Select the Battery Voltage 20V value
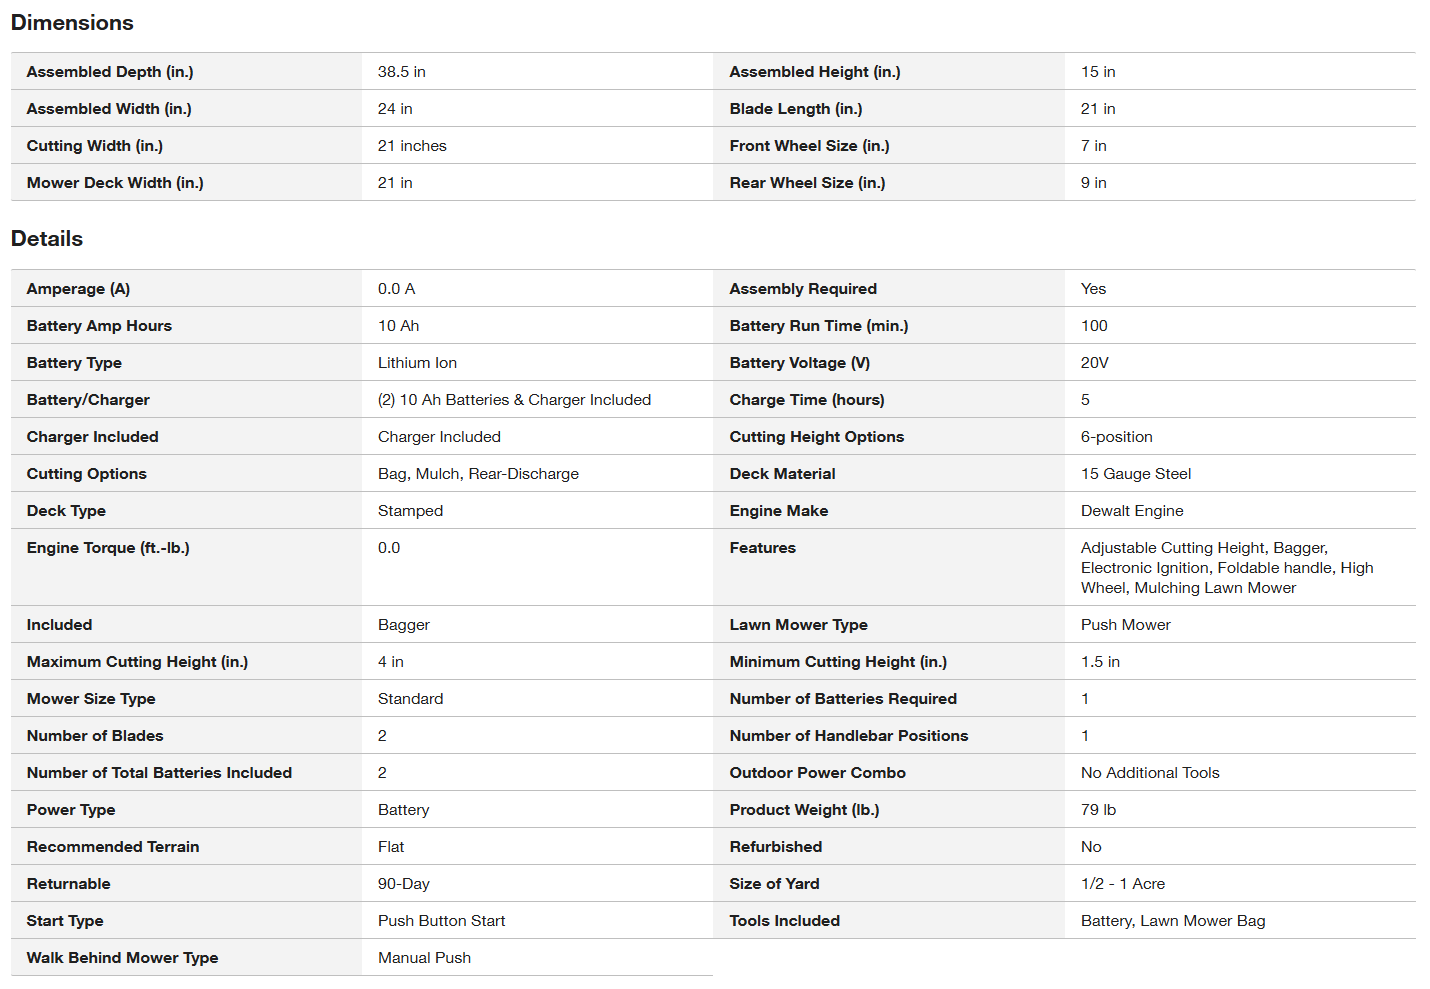 click(1094, 363)
